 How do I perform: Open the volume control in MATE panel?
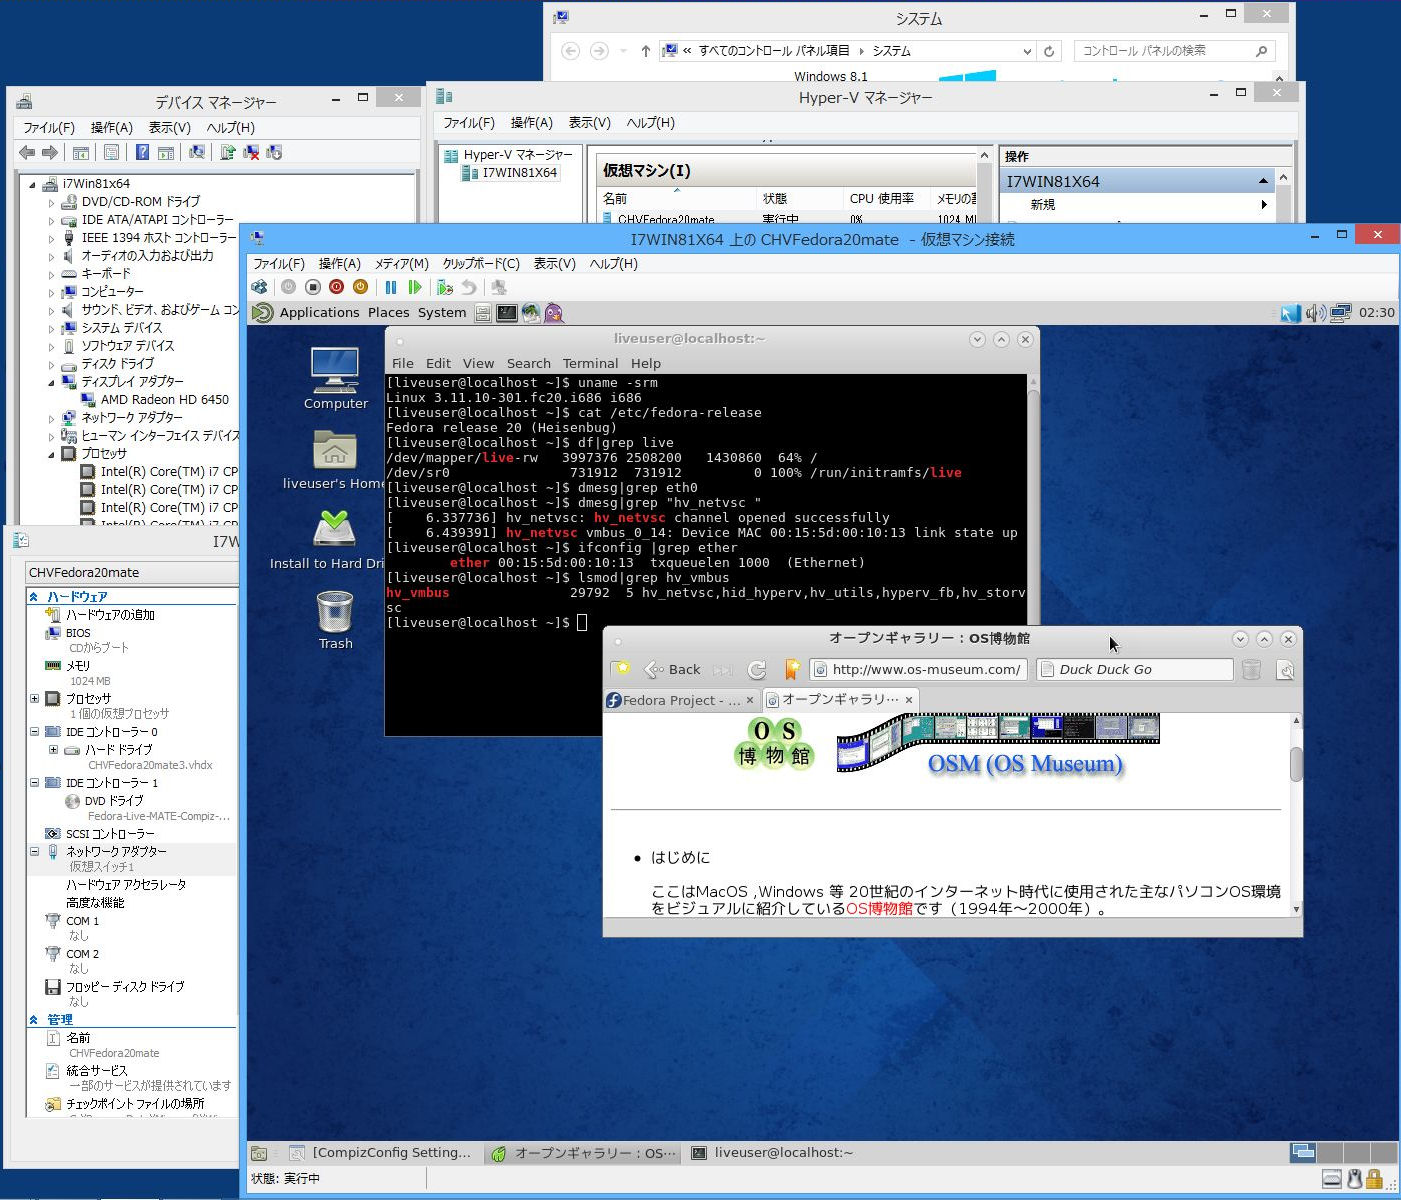[1315, 313]
